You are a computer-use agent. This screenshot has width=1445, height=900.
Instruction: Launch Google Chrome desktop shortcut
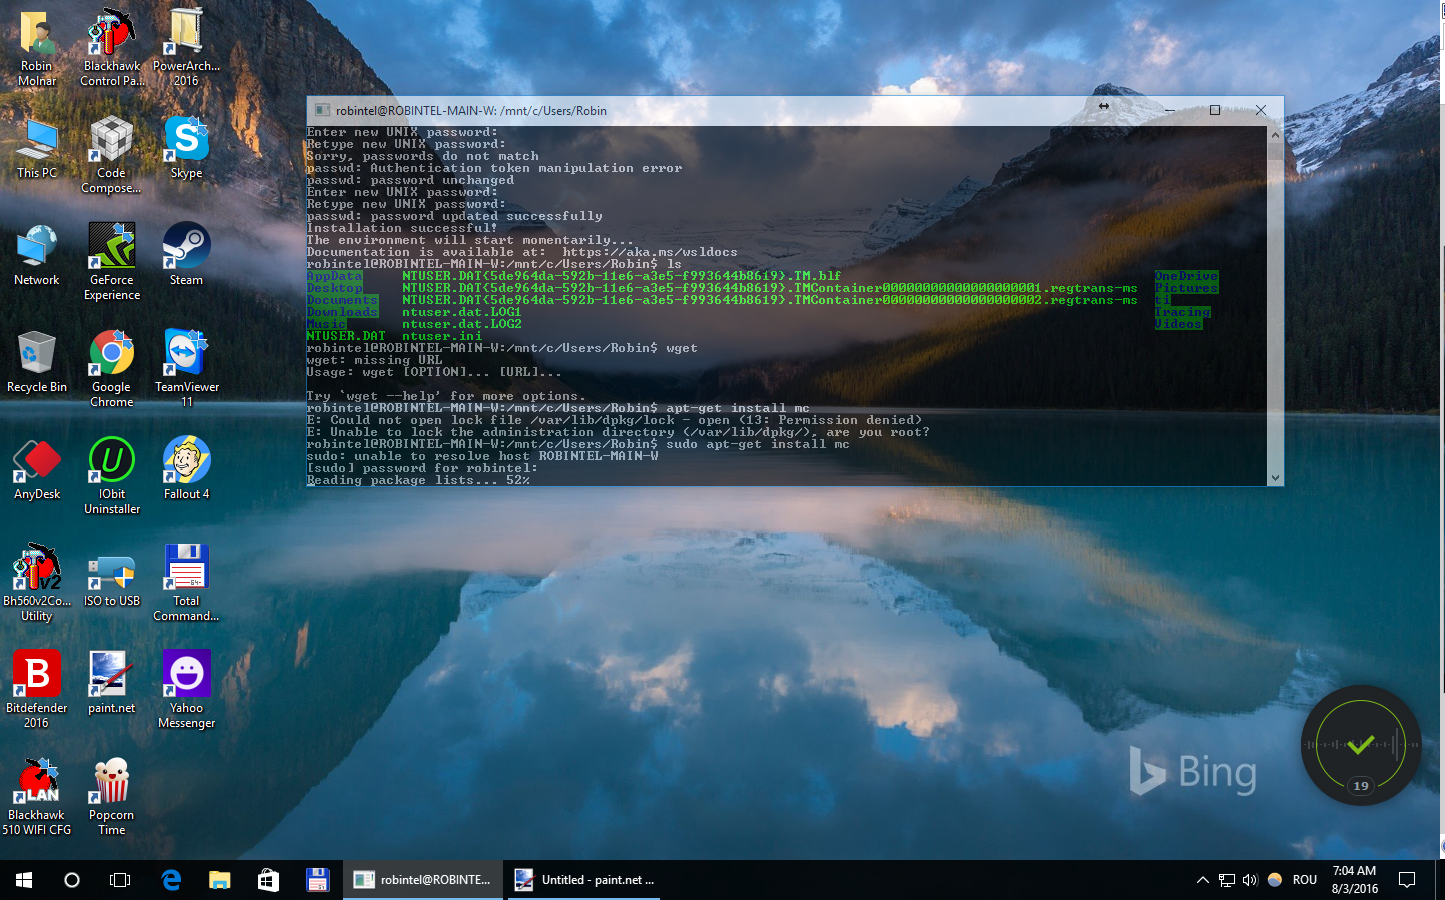[x=112, y=369]
